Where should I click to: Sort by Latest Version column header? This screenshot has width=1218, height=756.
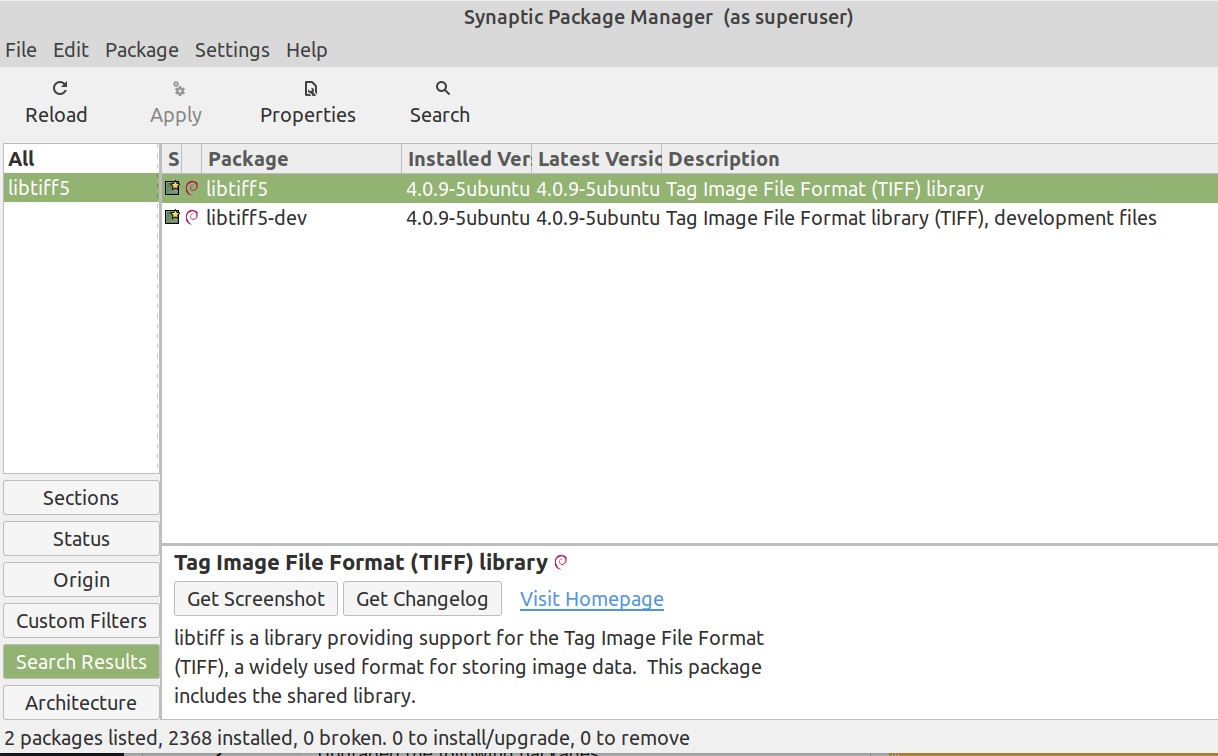click(x=597, y=159)
